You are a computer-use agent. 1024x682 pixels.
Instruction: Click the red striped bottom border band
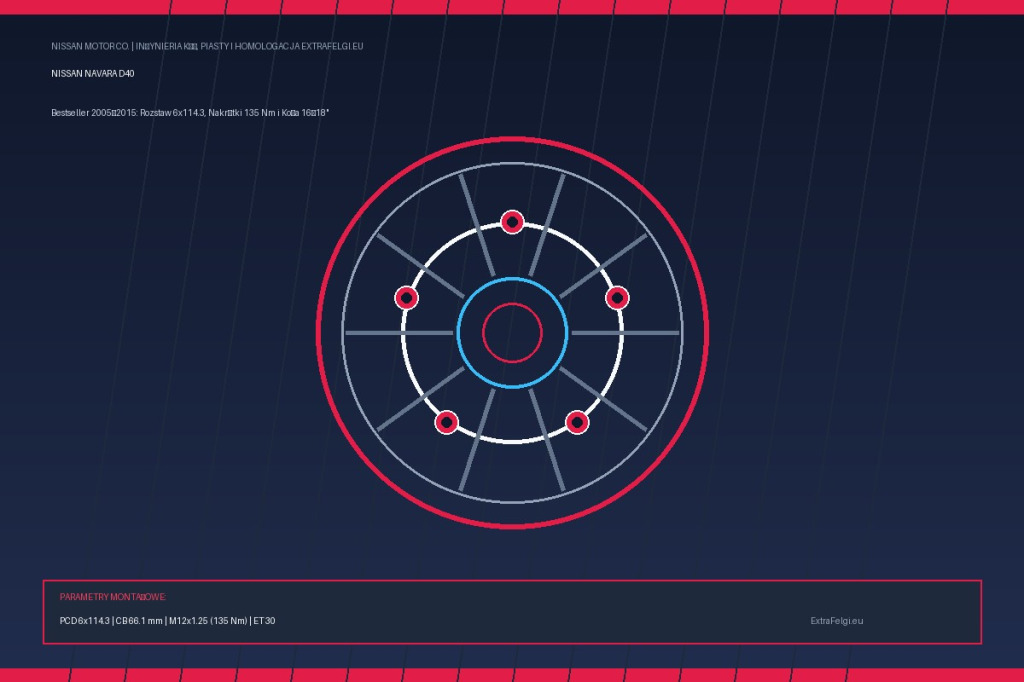(x=512, y=675)
